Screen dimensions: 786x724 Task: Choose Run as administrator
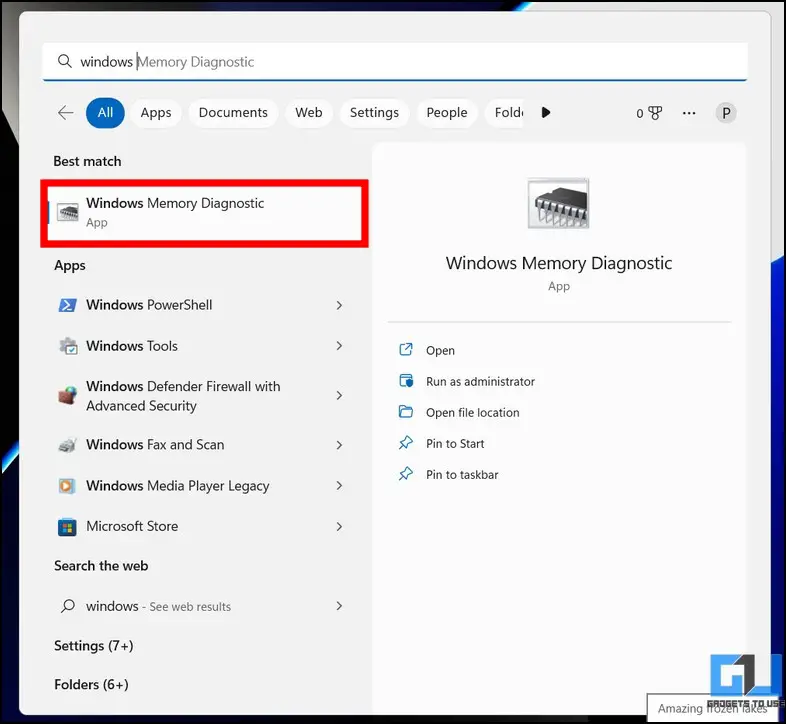coord(480,382)
